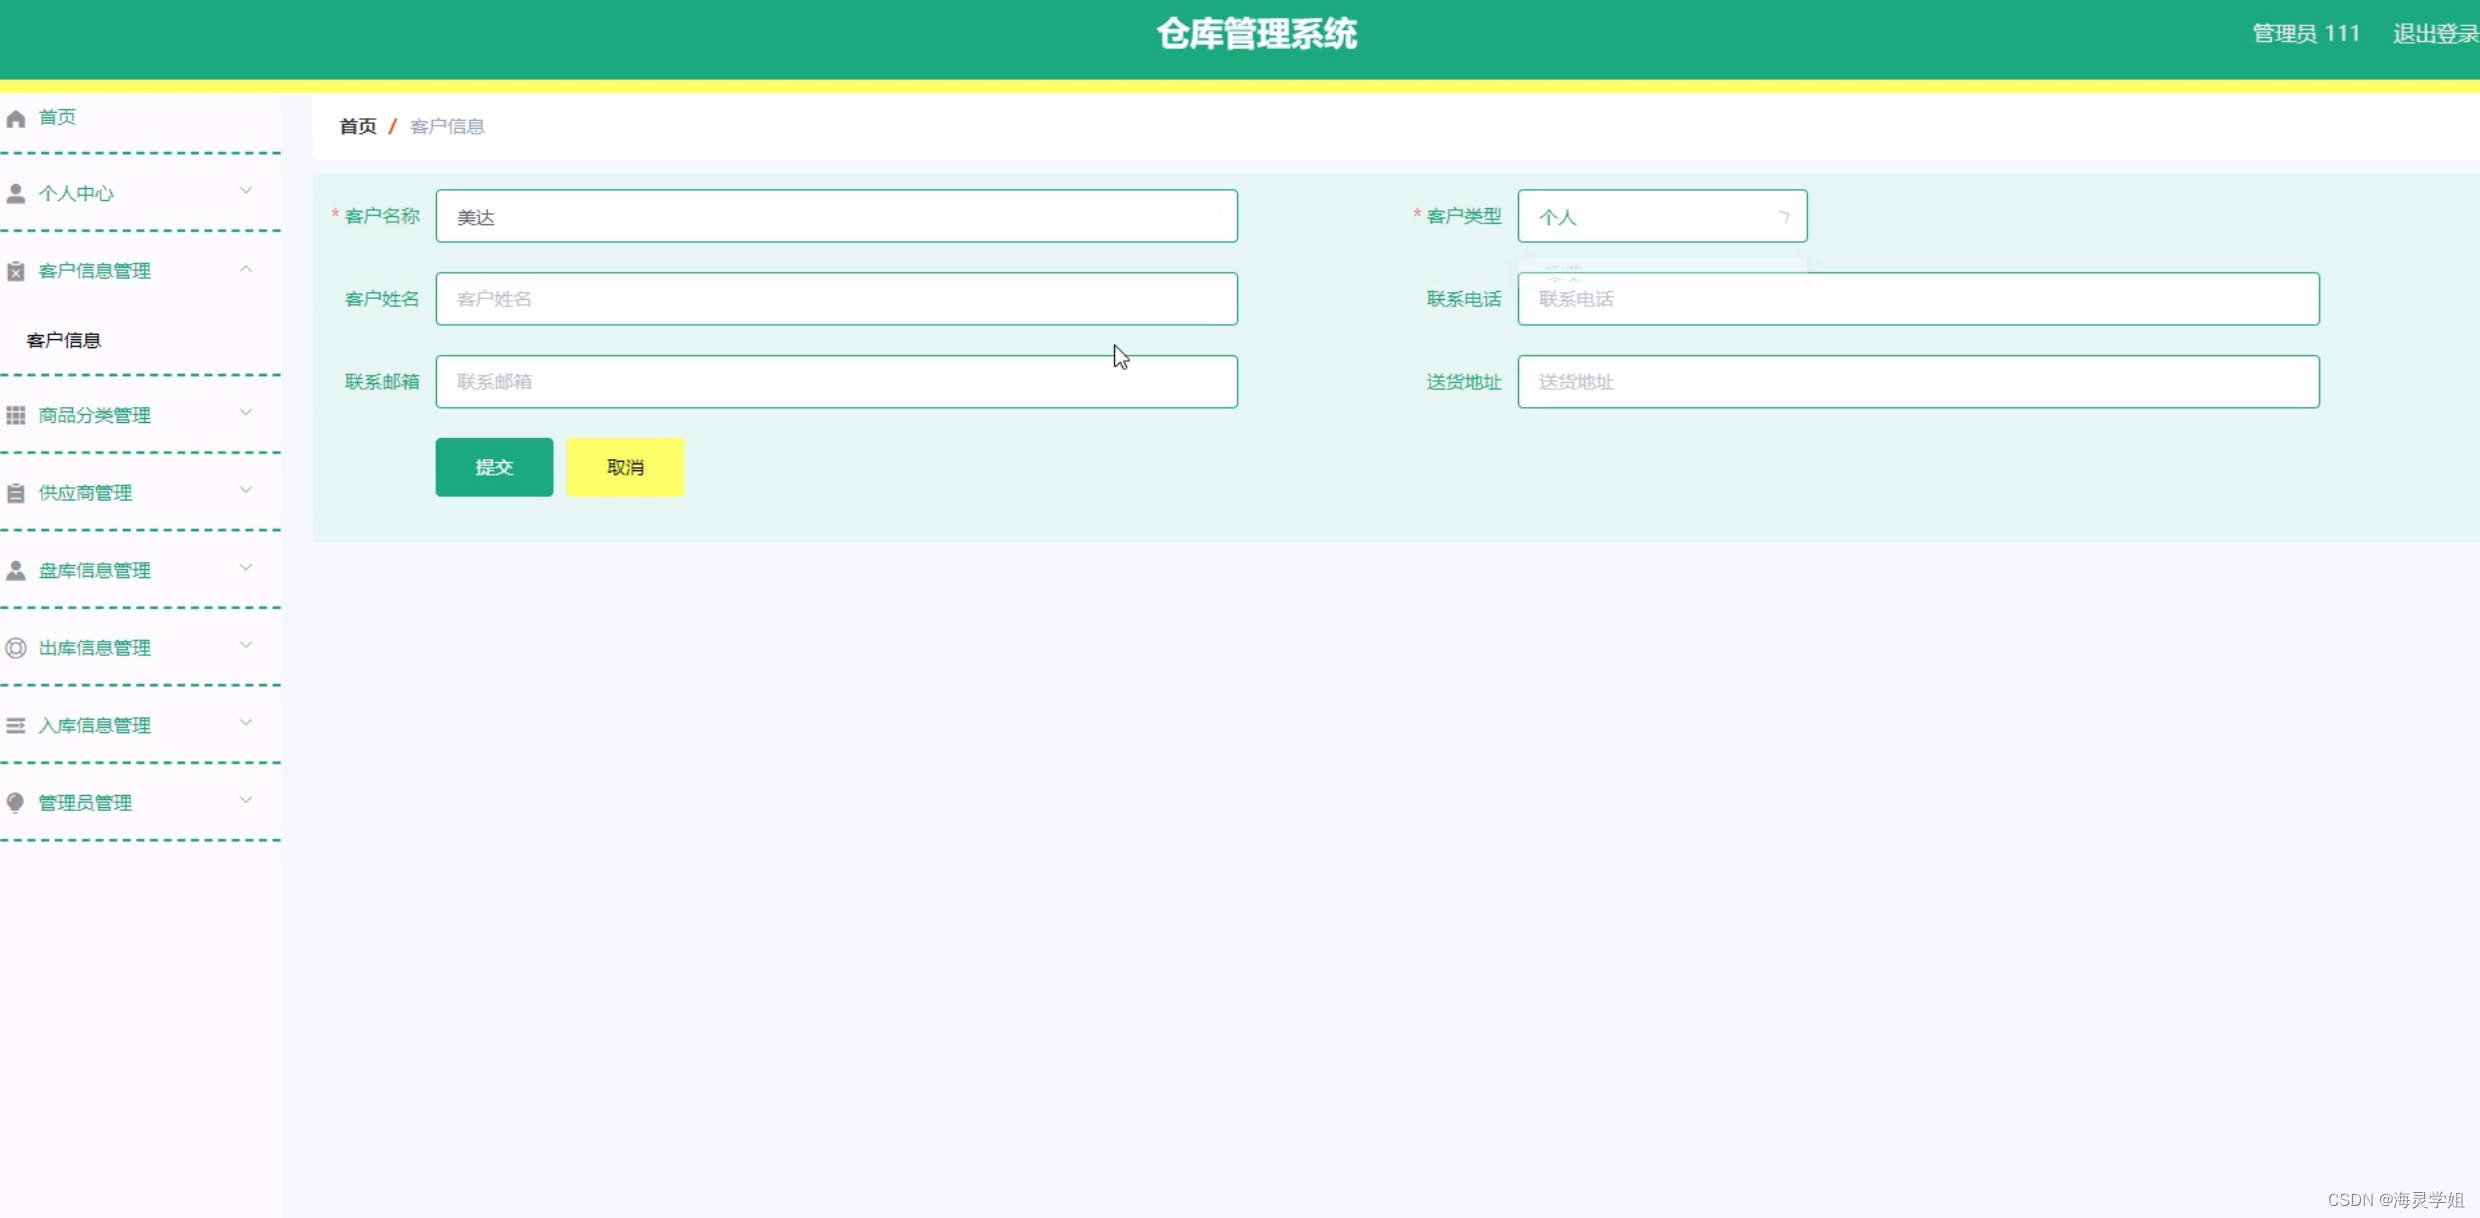The width and height of the screenshot is (2480, 1218).
Task: Click the grid icon beside 商品分类管理
Action: (x=16, y=415)
